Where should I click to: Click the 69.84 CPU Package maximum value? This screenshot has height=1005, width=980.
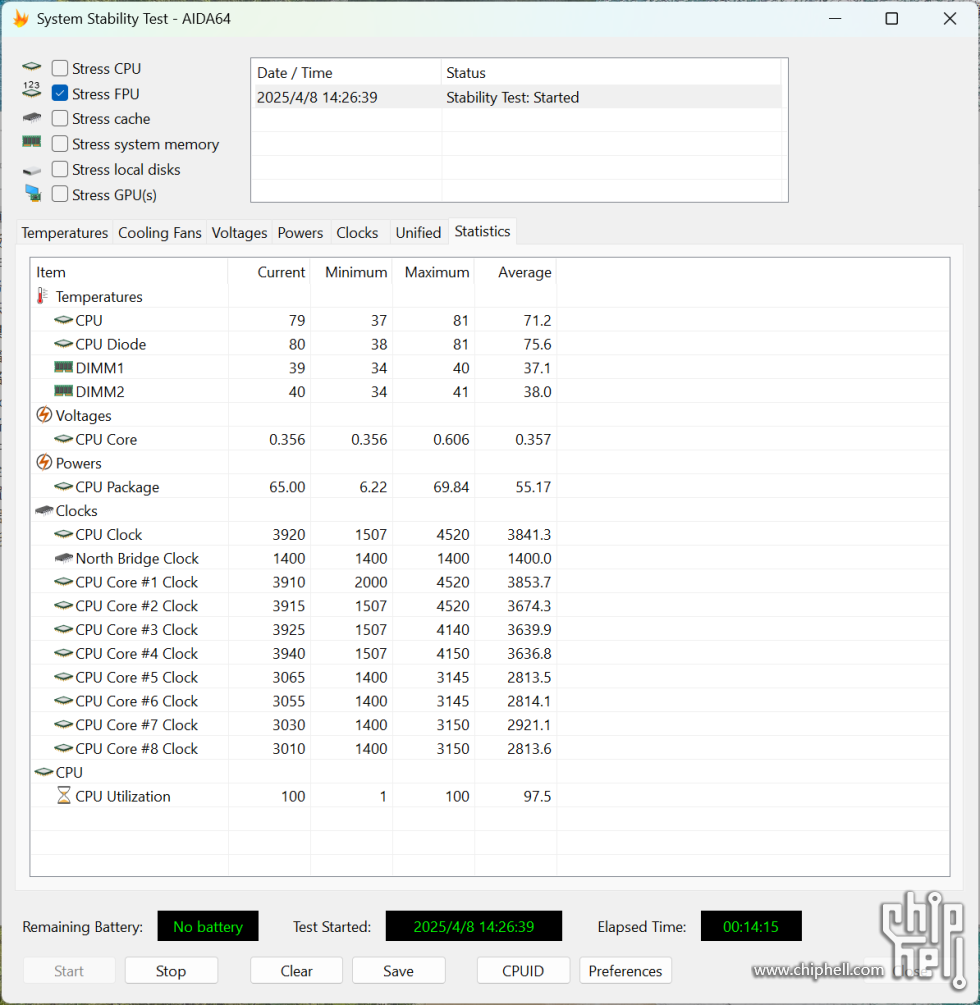coord(451,487)
